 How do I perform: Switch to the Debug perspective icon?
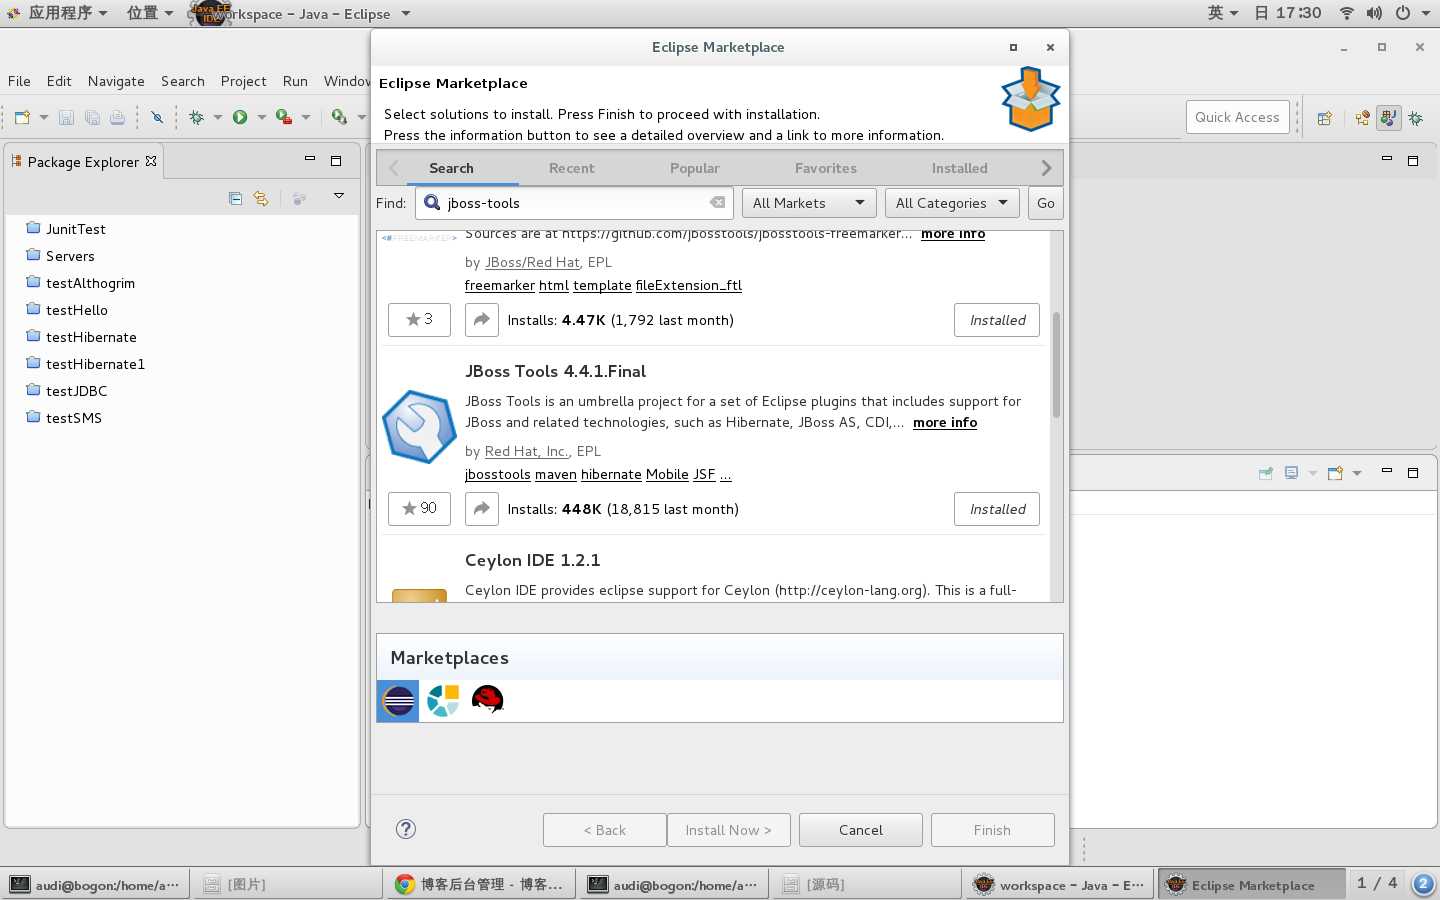click(x=1415, y=118)
